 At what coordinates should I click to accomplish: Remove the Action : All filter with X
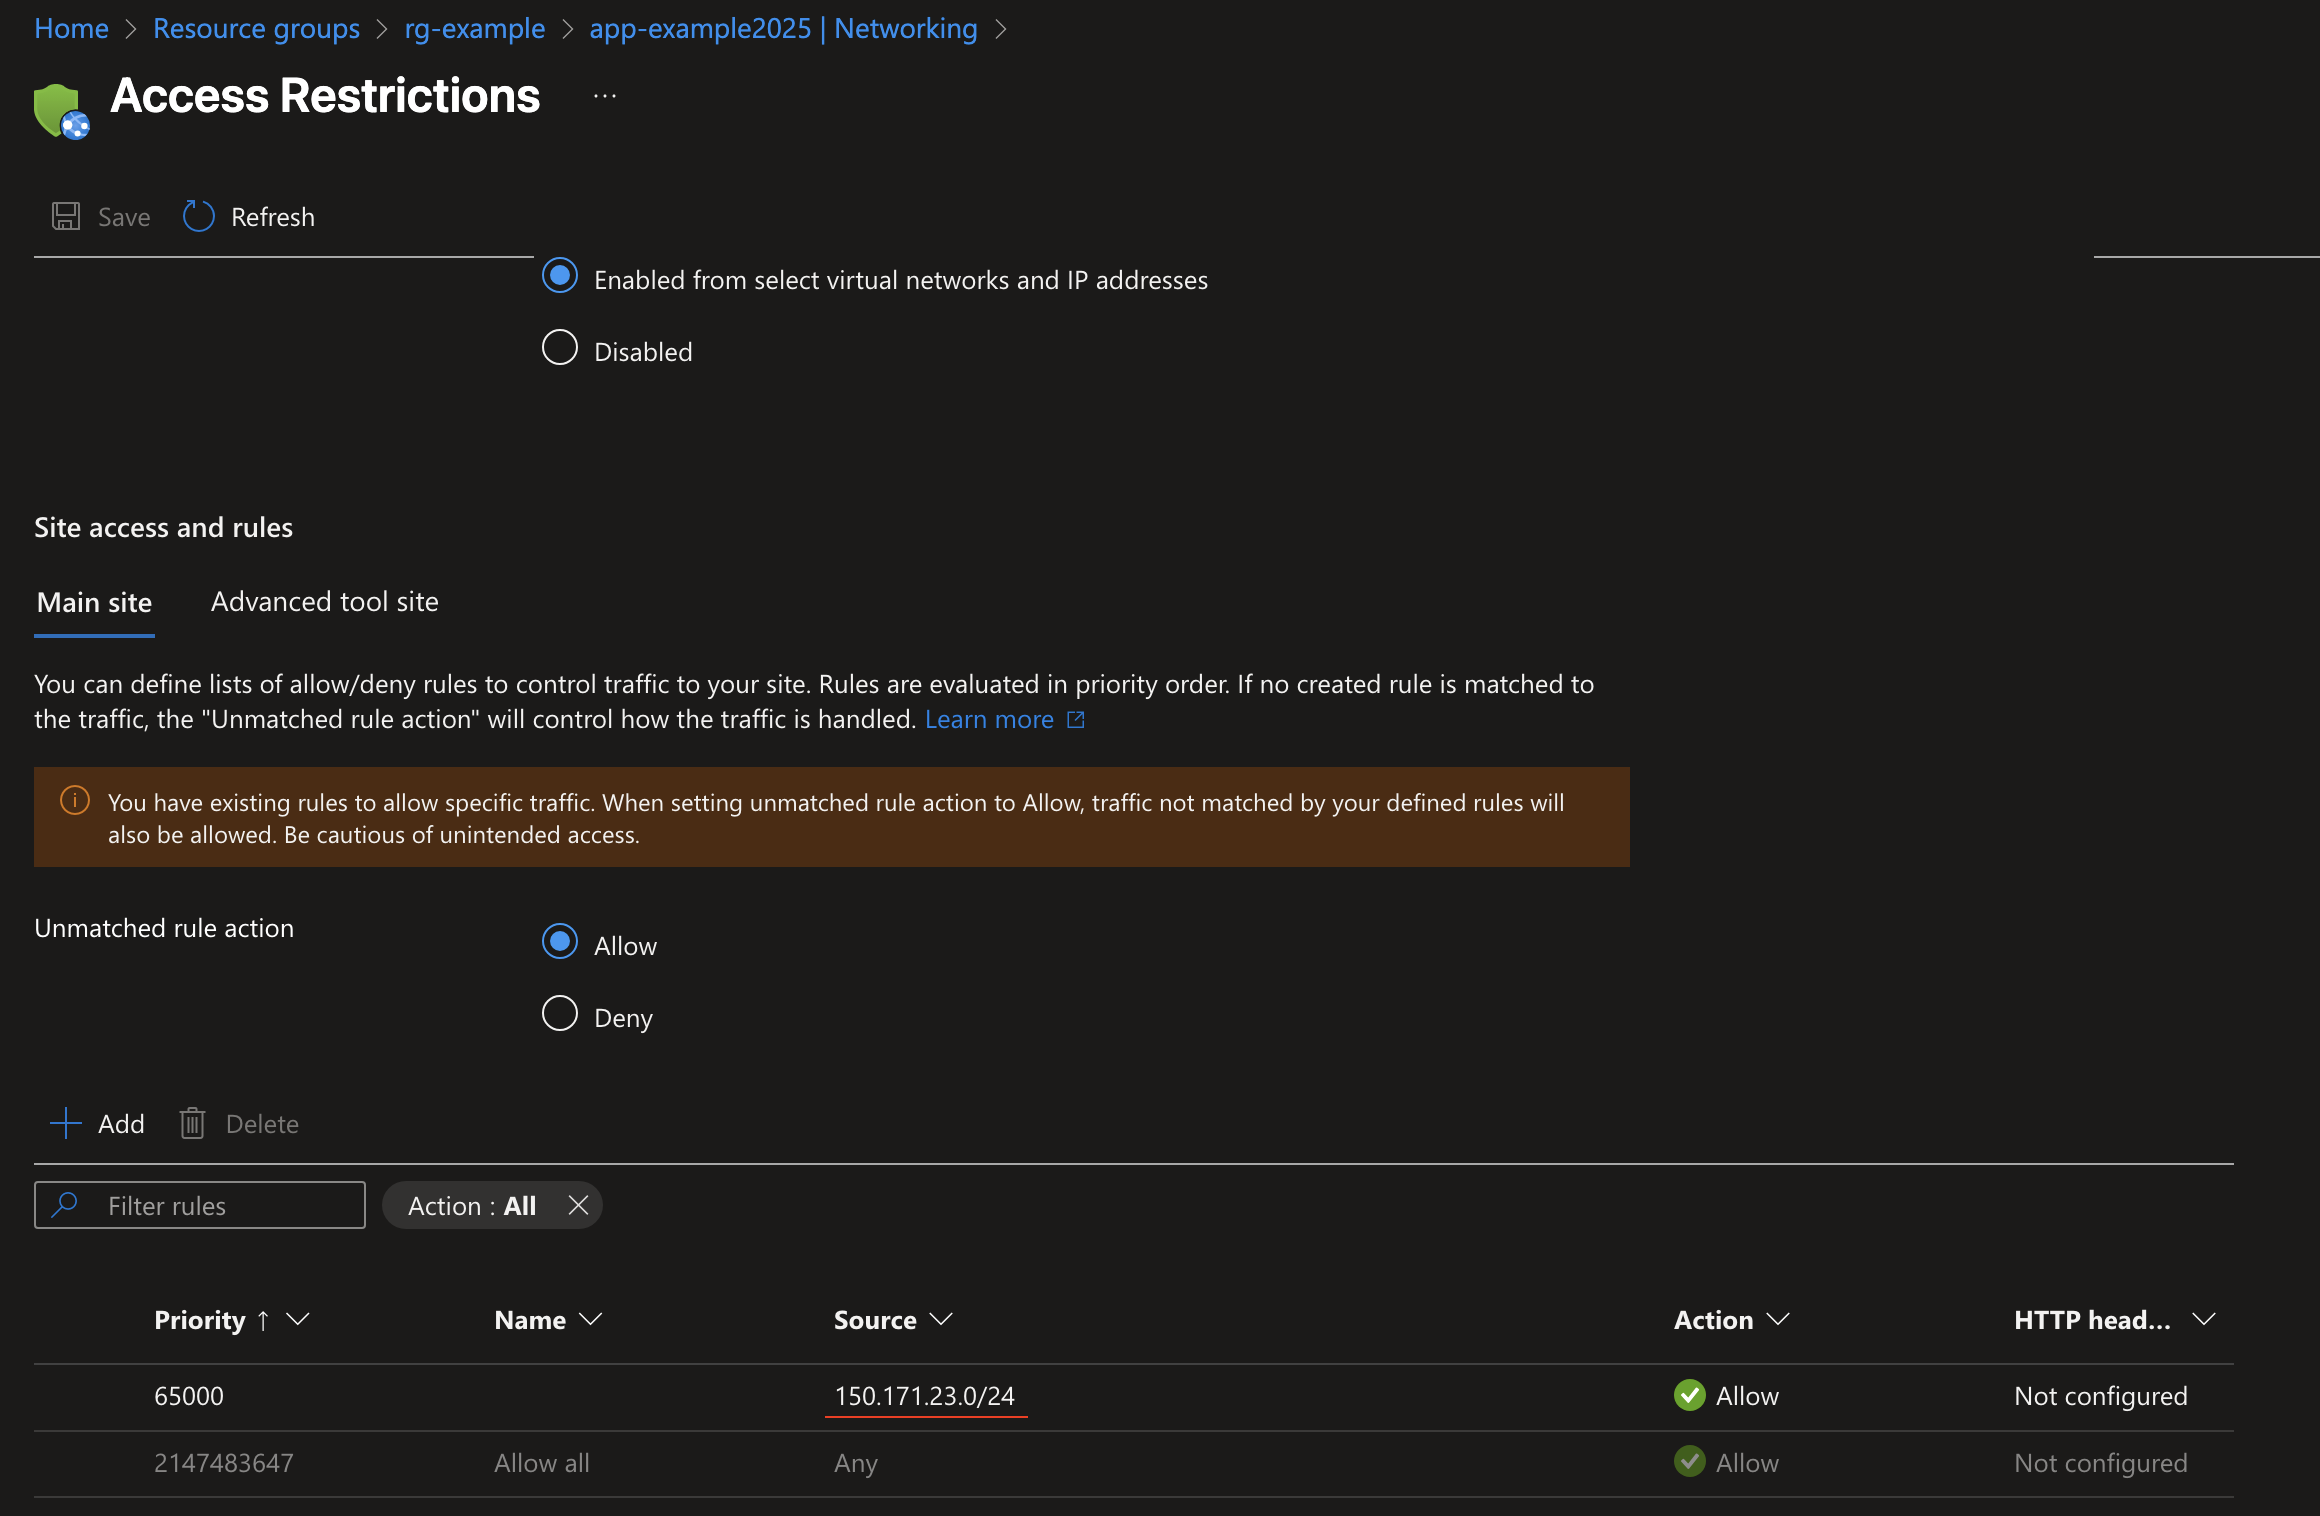coord(578,1205)
